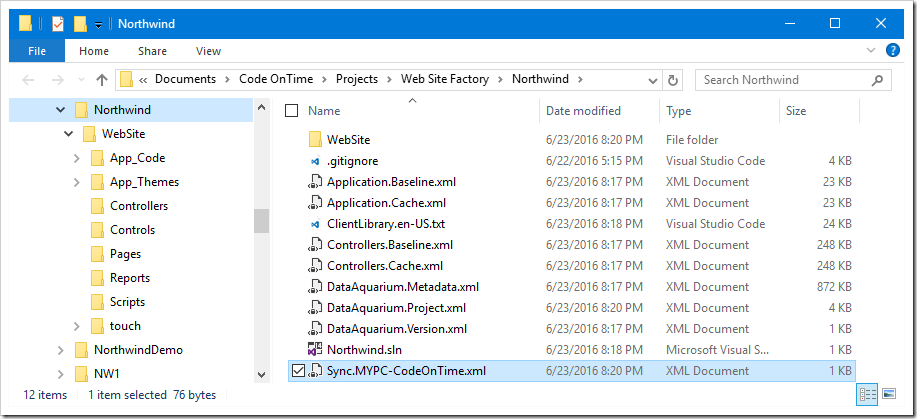Image resolution: width=917 pixels, height=419 pixels.
Task: Sort by the Name column header
Action: [x=324, y=111]
